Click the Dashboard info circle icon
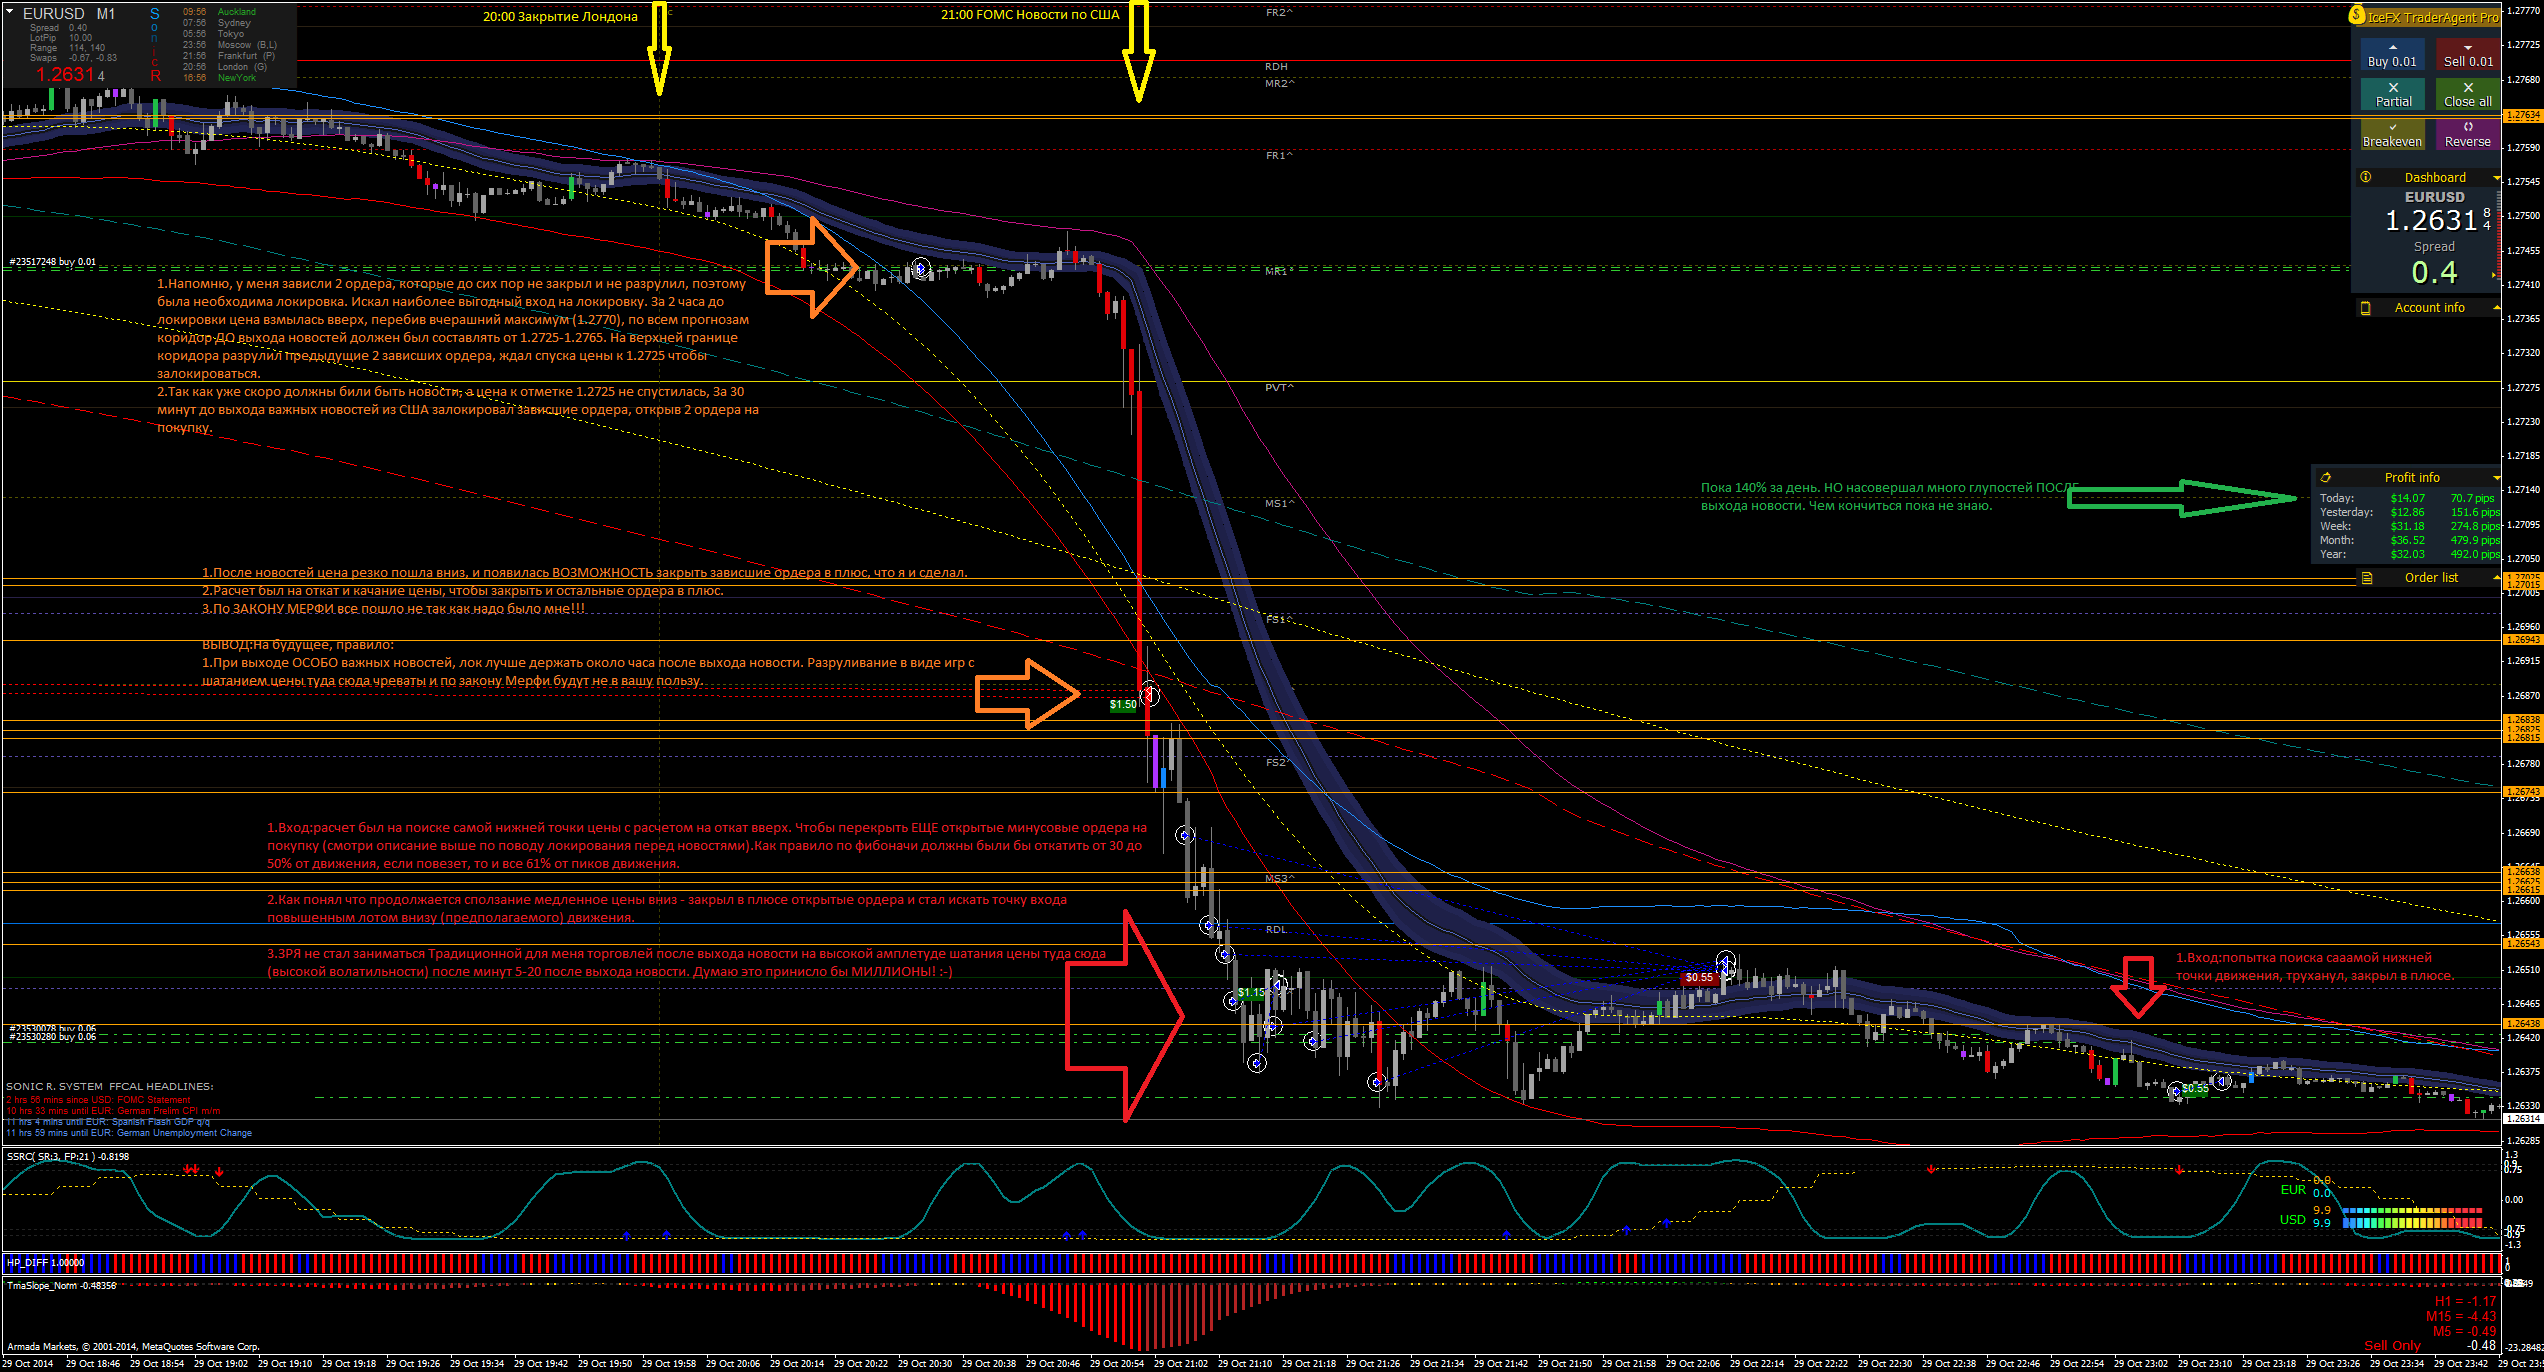Image resolution: width=2544 pixels, height=1372 pixels. [x=2366, y=177]
